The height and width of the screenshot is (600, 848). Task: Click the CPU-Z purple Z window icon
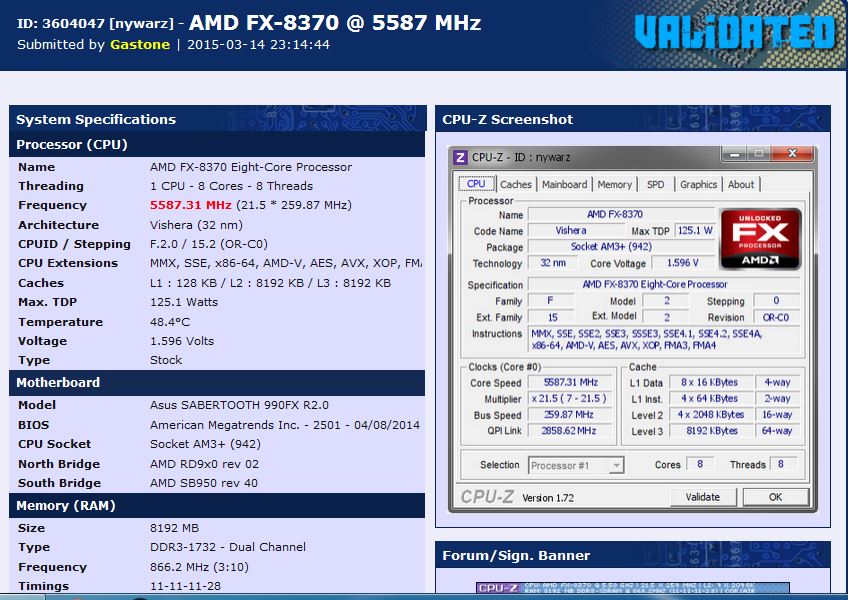460,157
